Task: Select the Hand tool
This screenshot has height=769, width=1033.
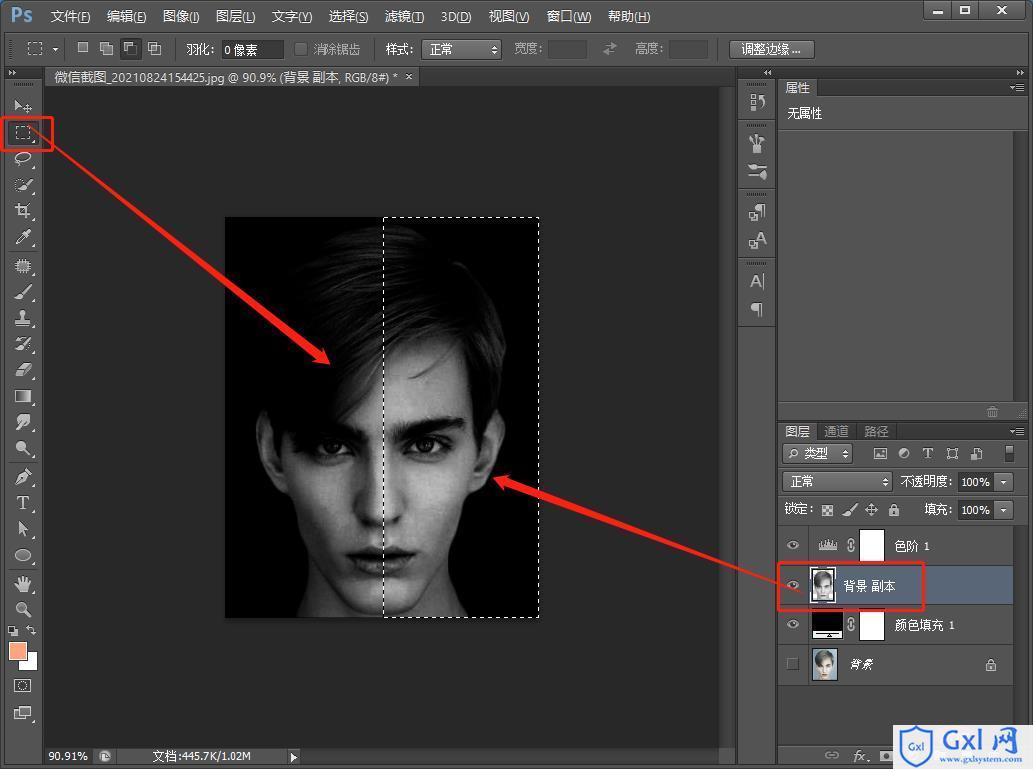Action: tap(23, 584)
